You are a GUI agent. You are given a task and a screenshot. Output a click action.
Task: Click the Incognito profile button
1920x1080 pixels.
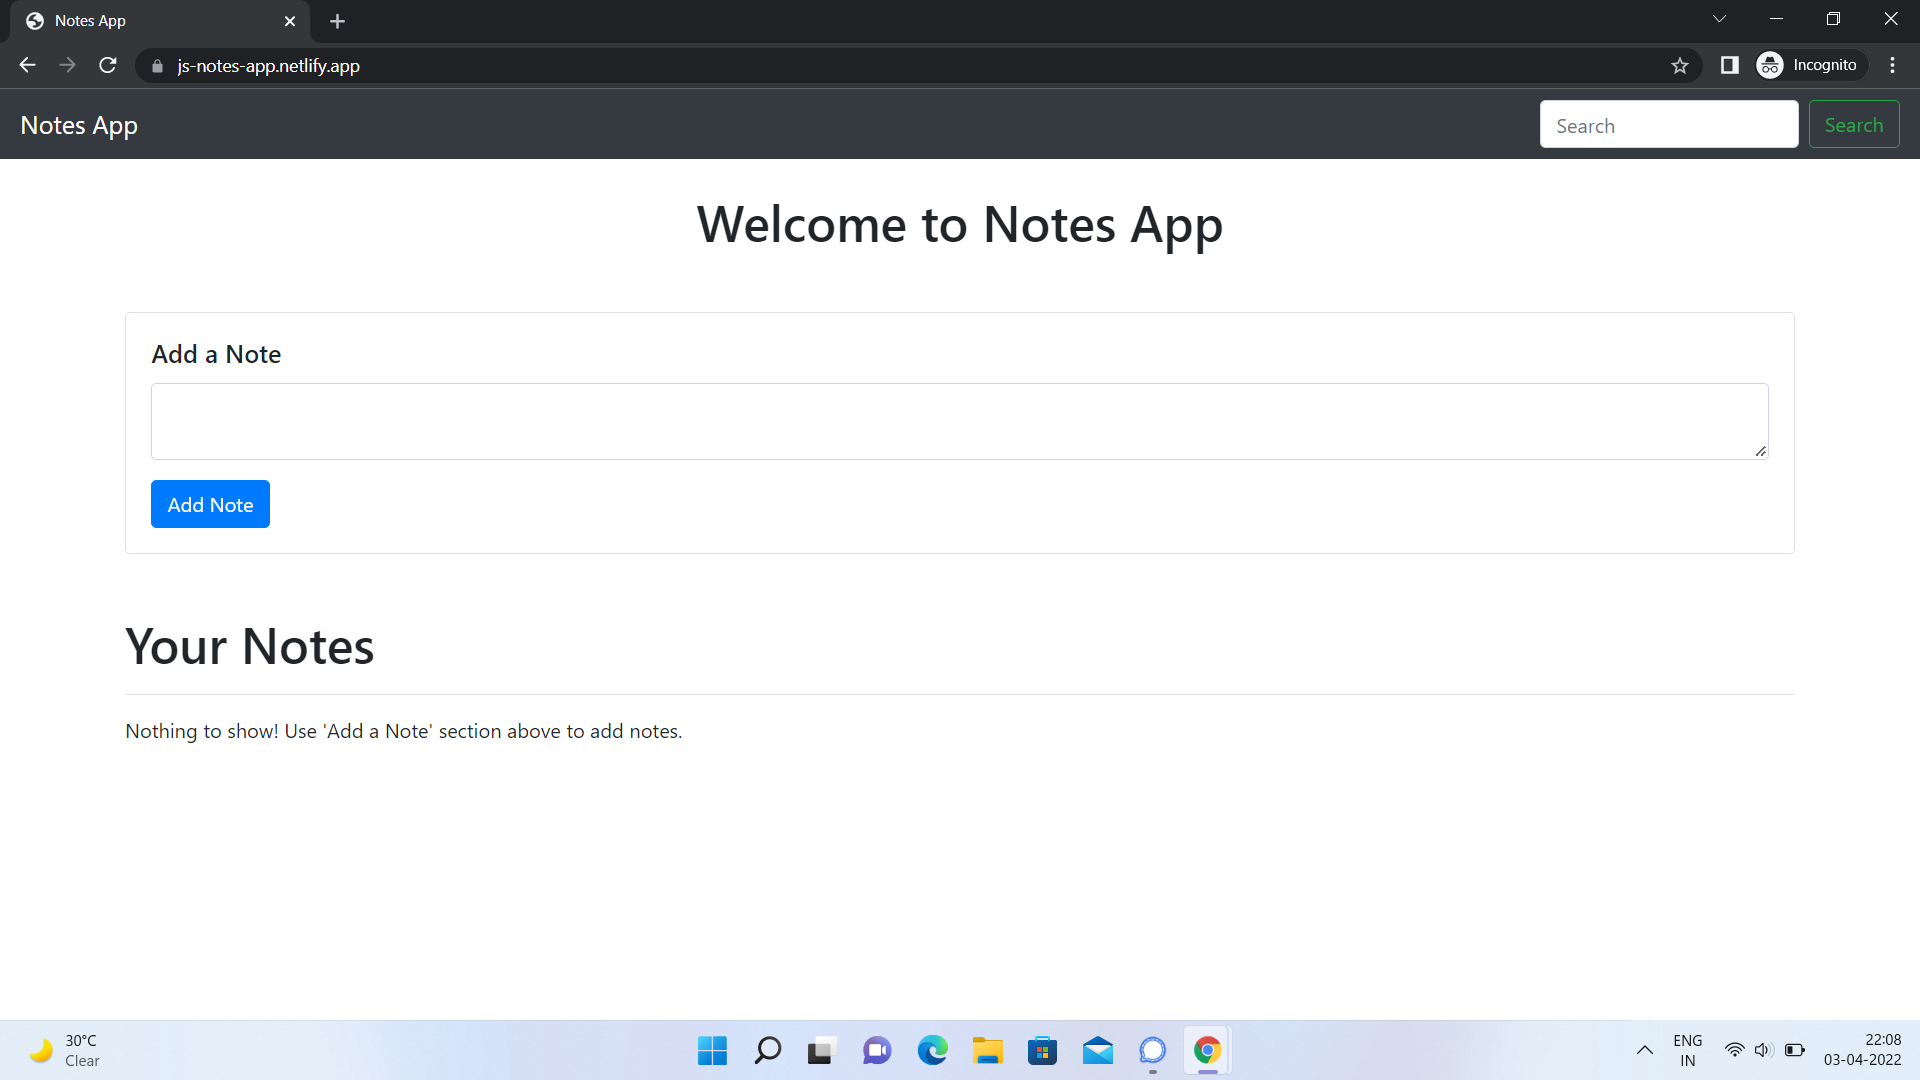coord(1810,65)
